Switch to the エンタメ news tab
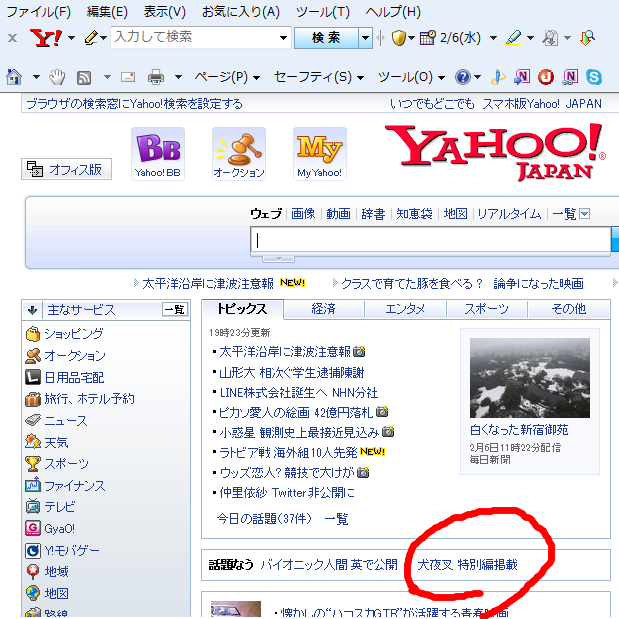619x619 pixels. tap(405, 309)
